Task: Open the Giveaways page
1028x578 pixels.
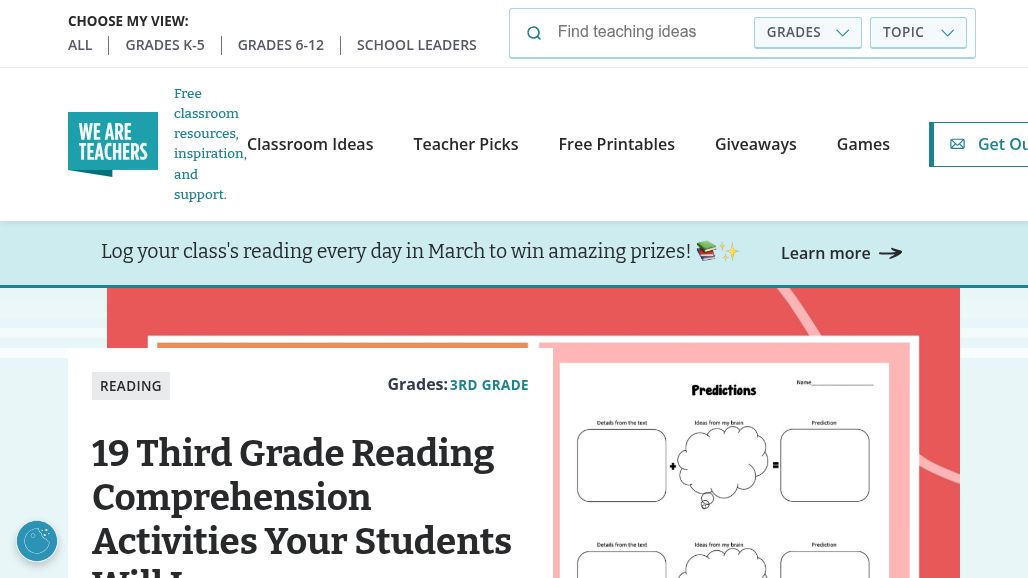Action: coord(756,144)
